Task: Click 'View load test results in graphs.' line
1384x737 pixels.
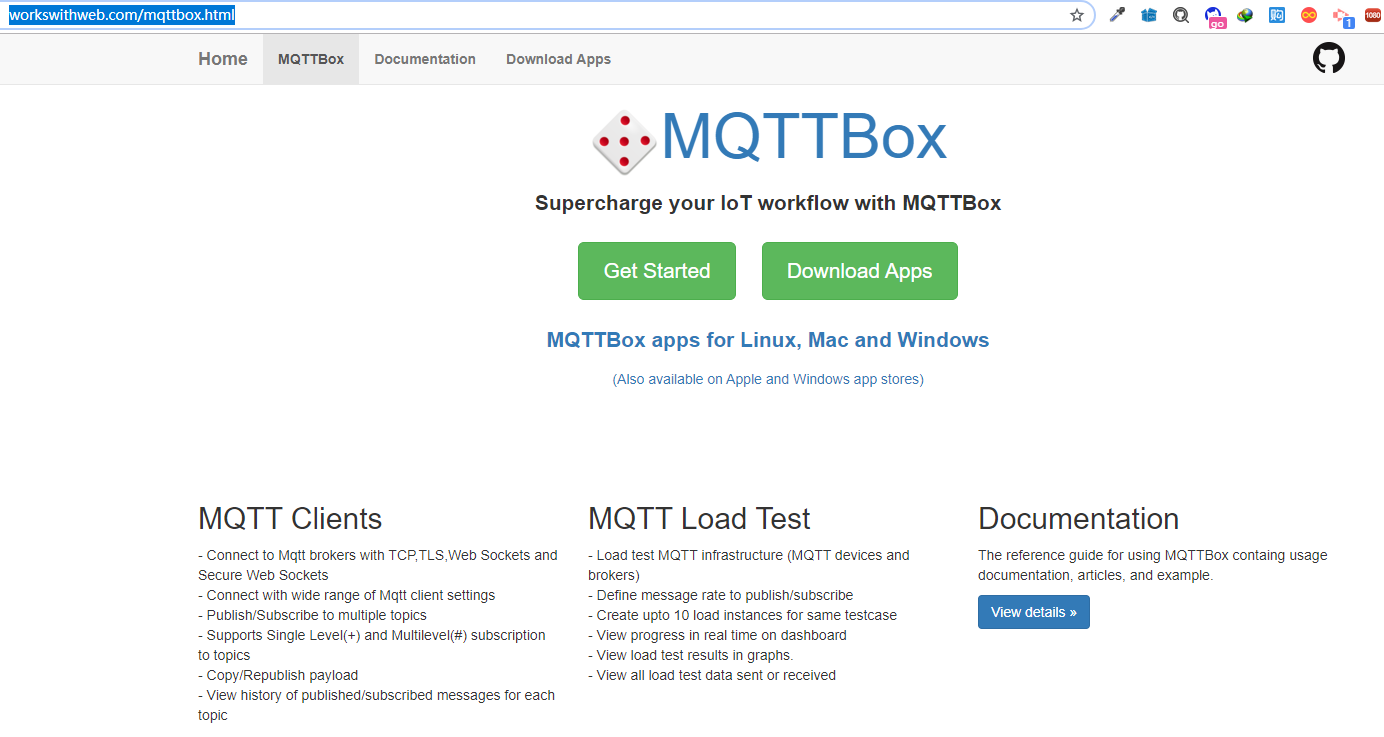Action: [691, 655]
